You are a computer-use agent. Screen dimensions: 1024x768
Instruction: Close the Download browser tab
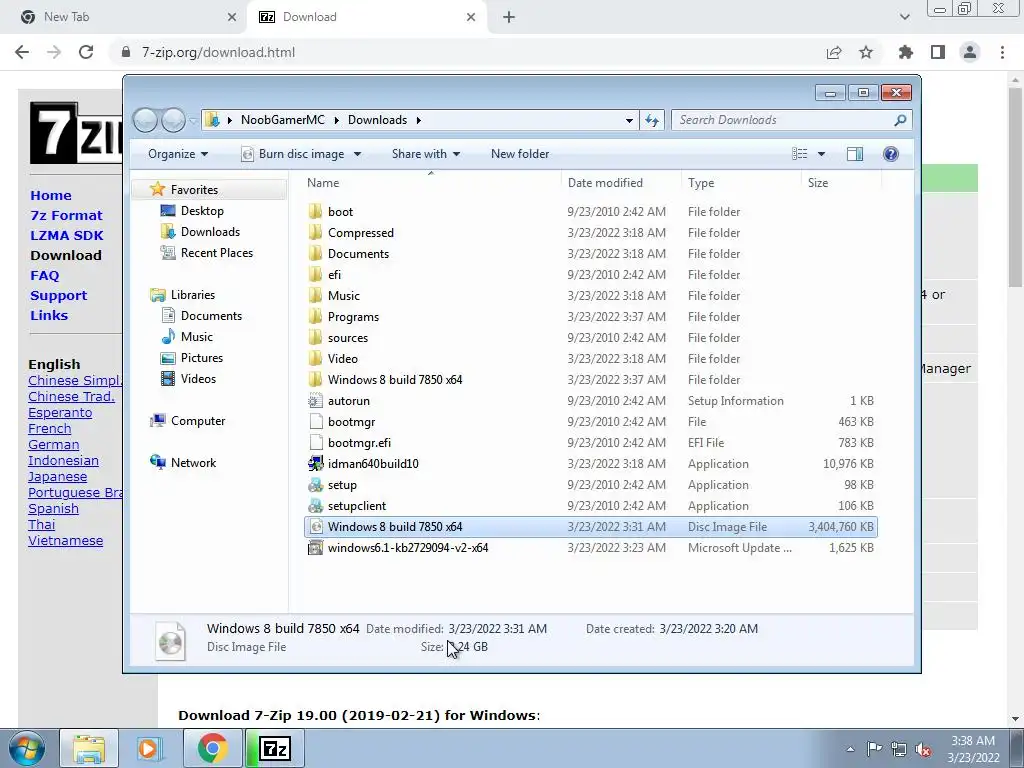471,17
